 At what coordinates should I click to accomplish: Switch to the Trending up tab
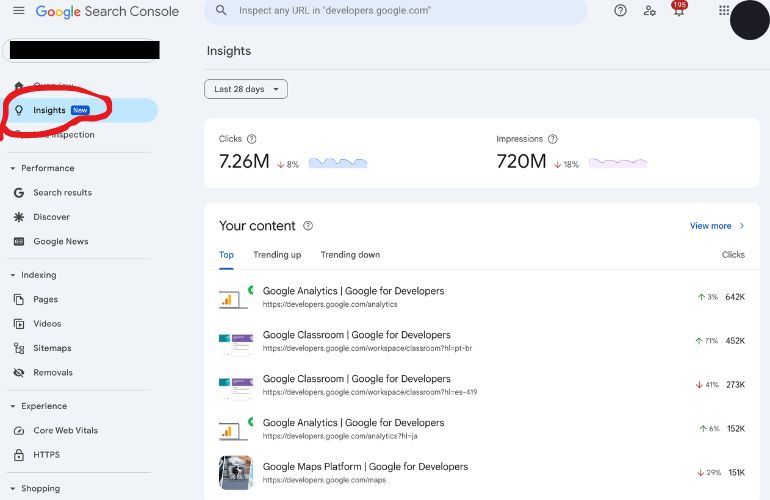[277, 254]
